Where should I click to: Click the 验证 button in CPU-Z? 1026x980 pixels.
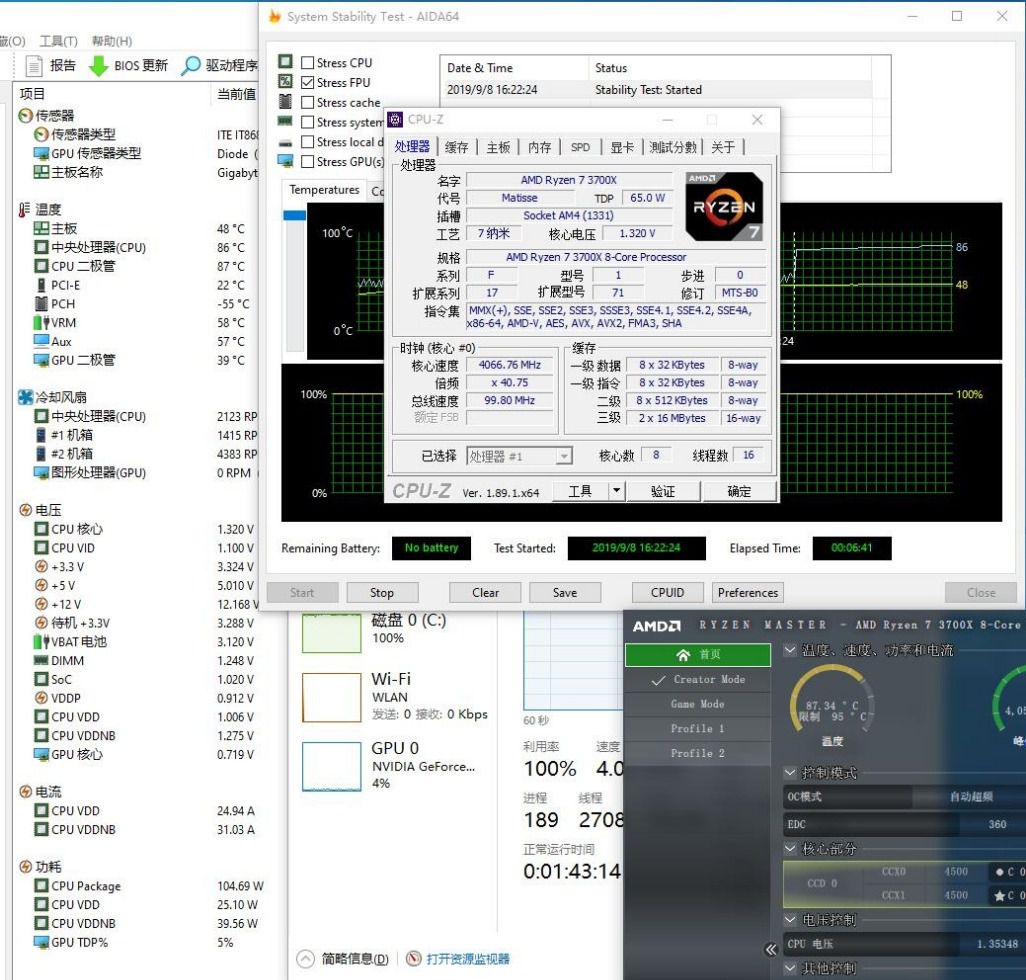point(662,490)
